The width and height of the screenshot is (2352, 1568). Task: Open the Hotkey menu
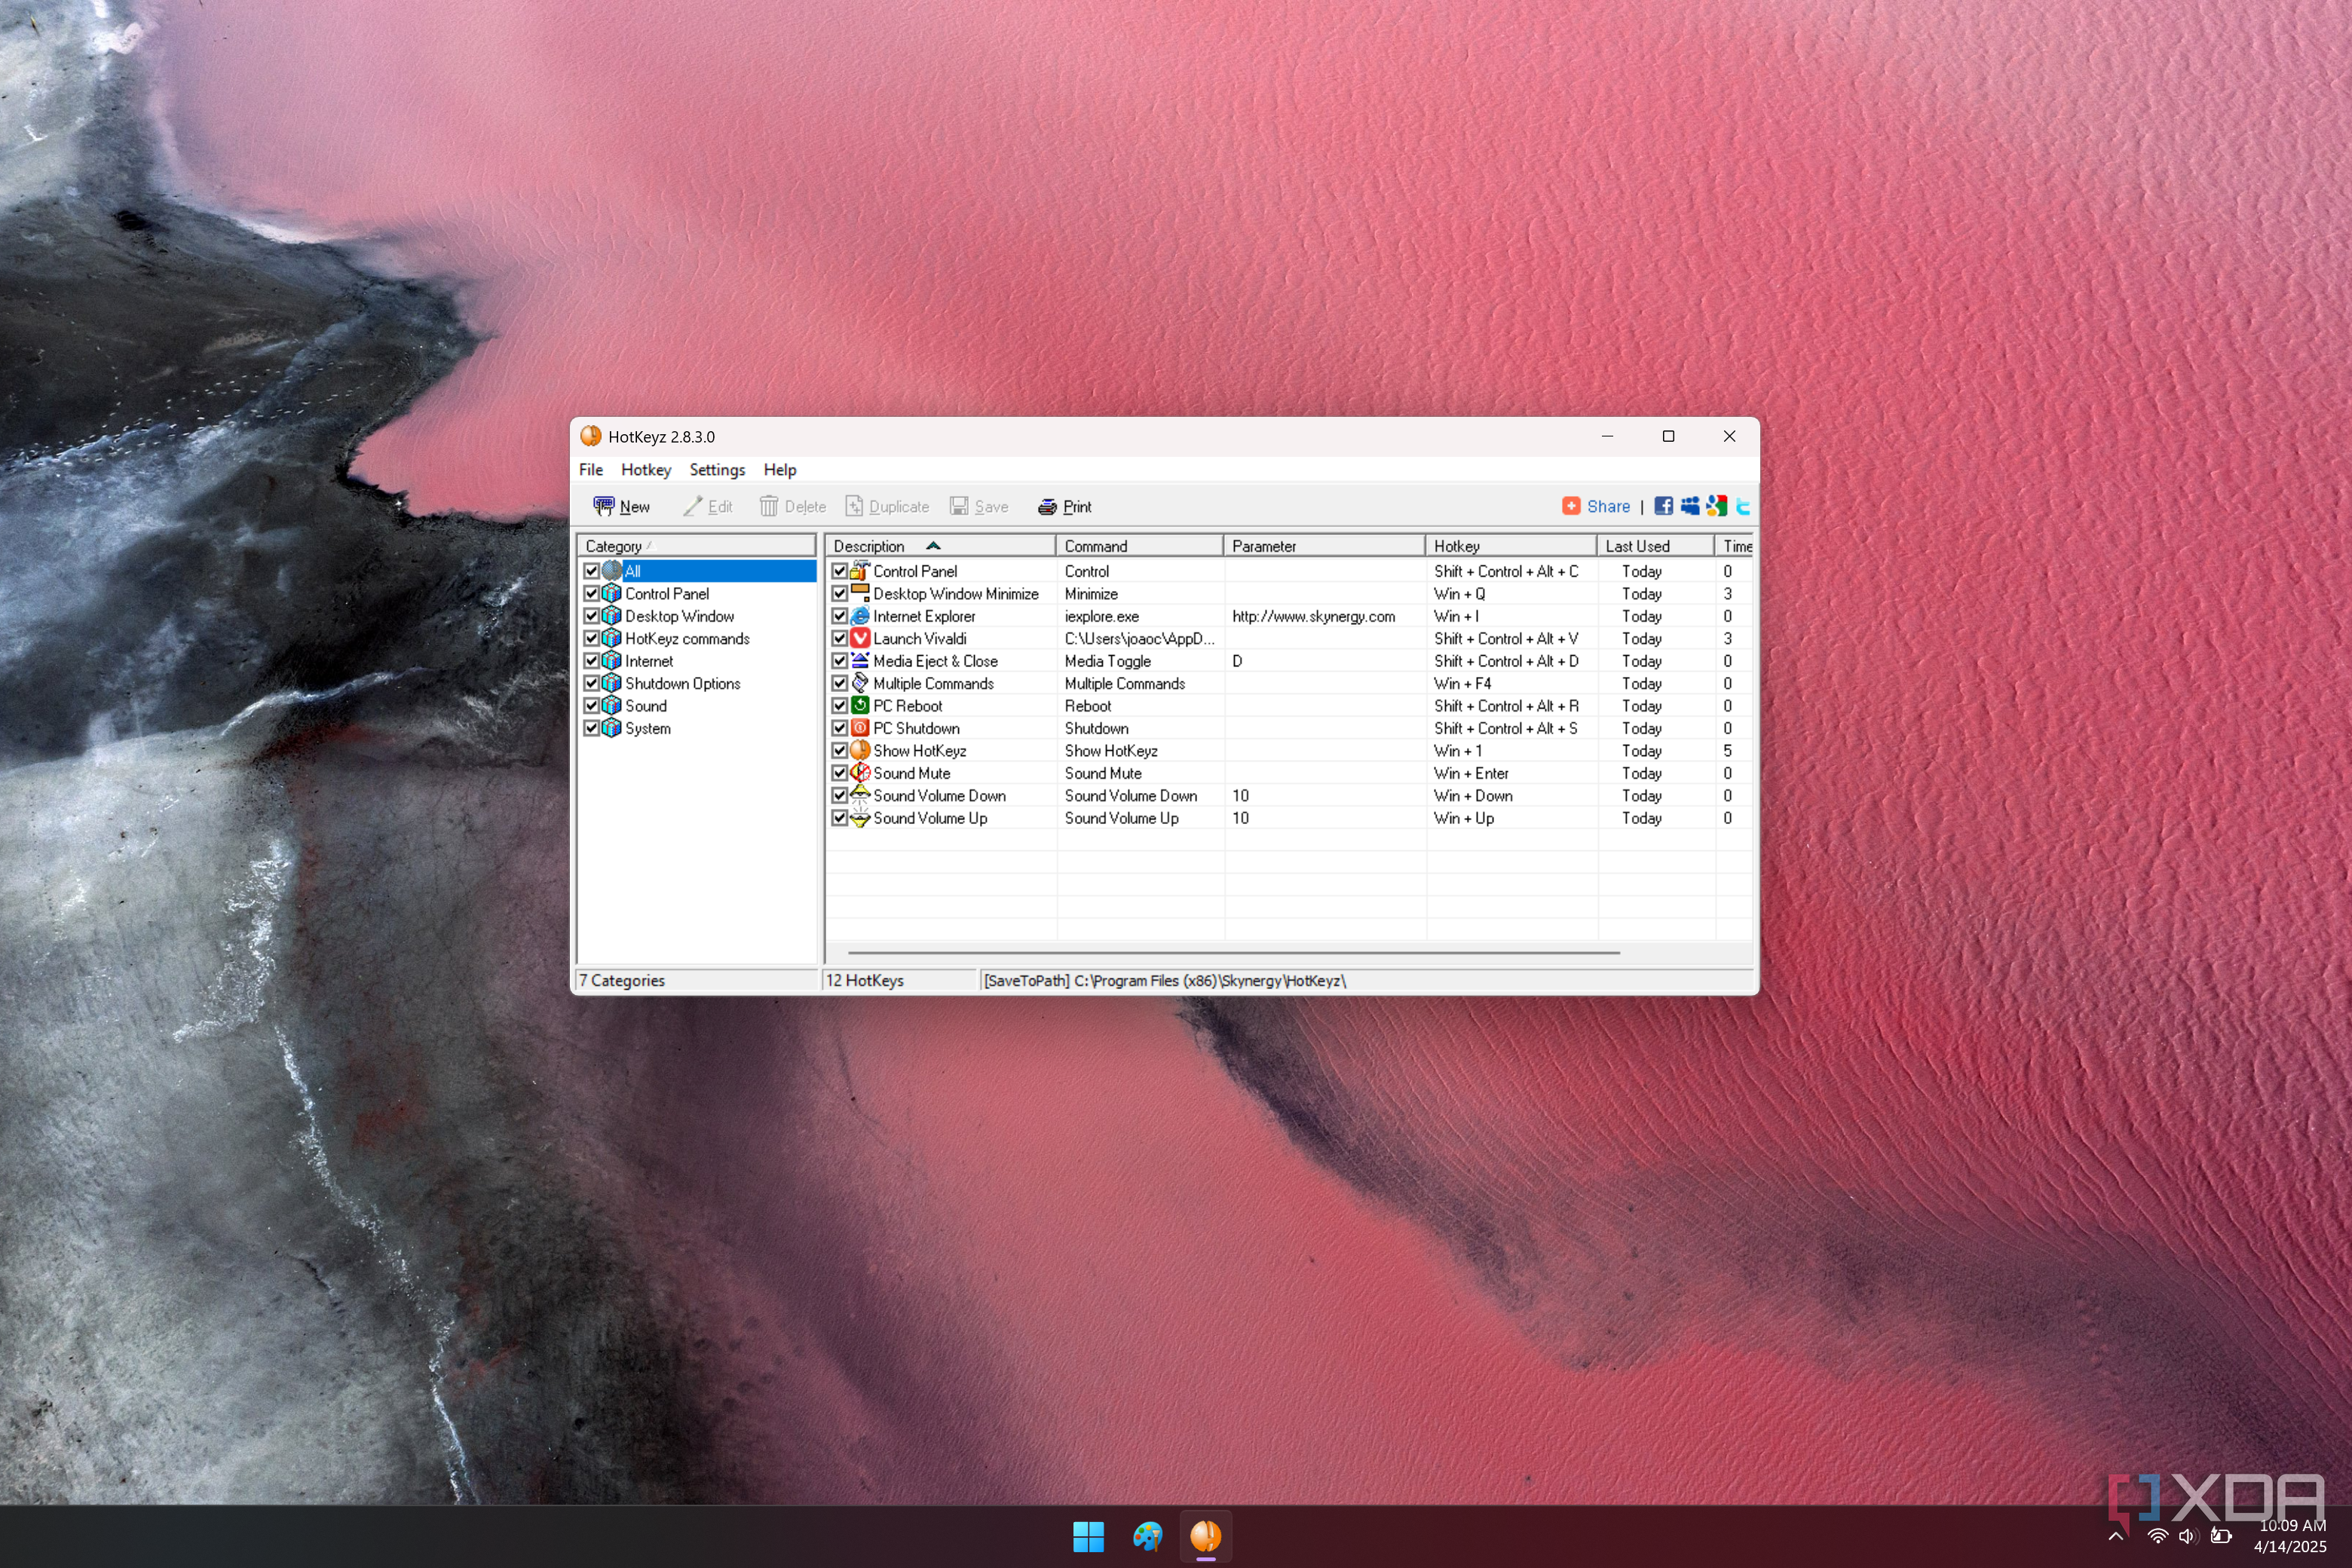(x=646, y=470)
